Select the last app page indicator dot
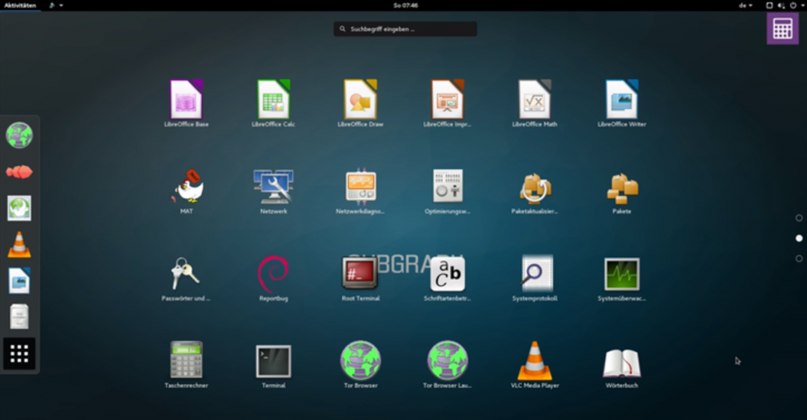 [x=799, y=258]
